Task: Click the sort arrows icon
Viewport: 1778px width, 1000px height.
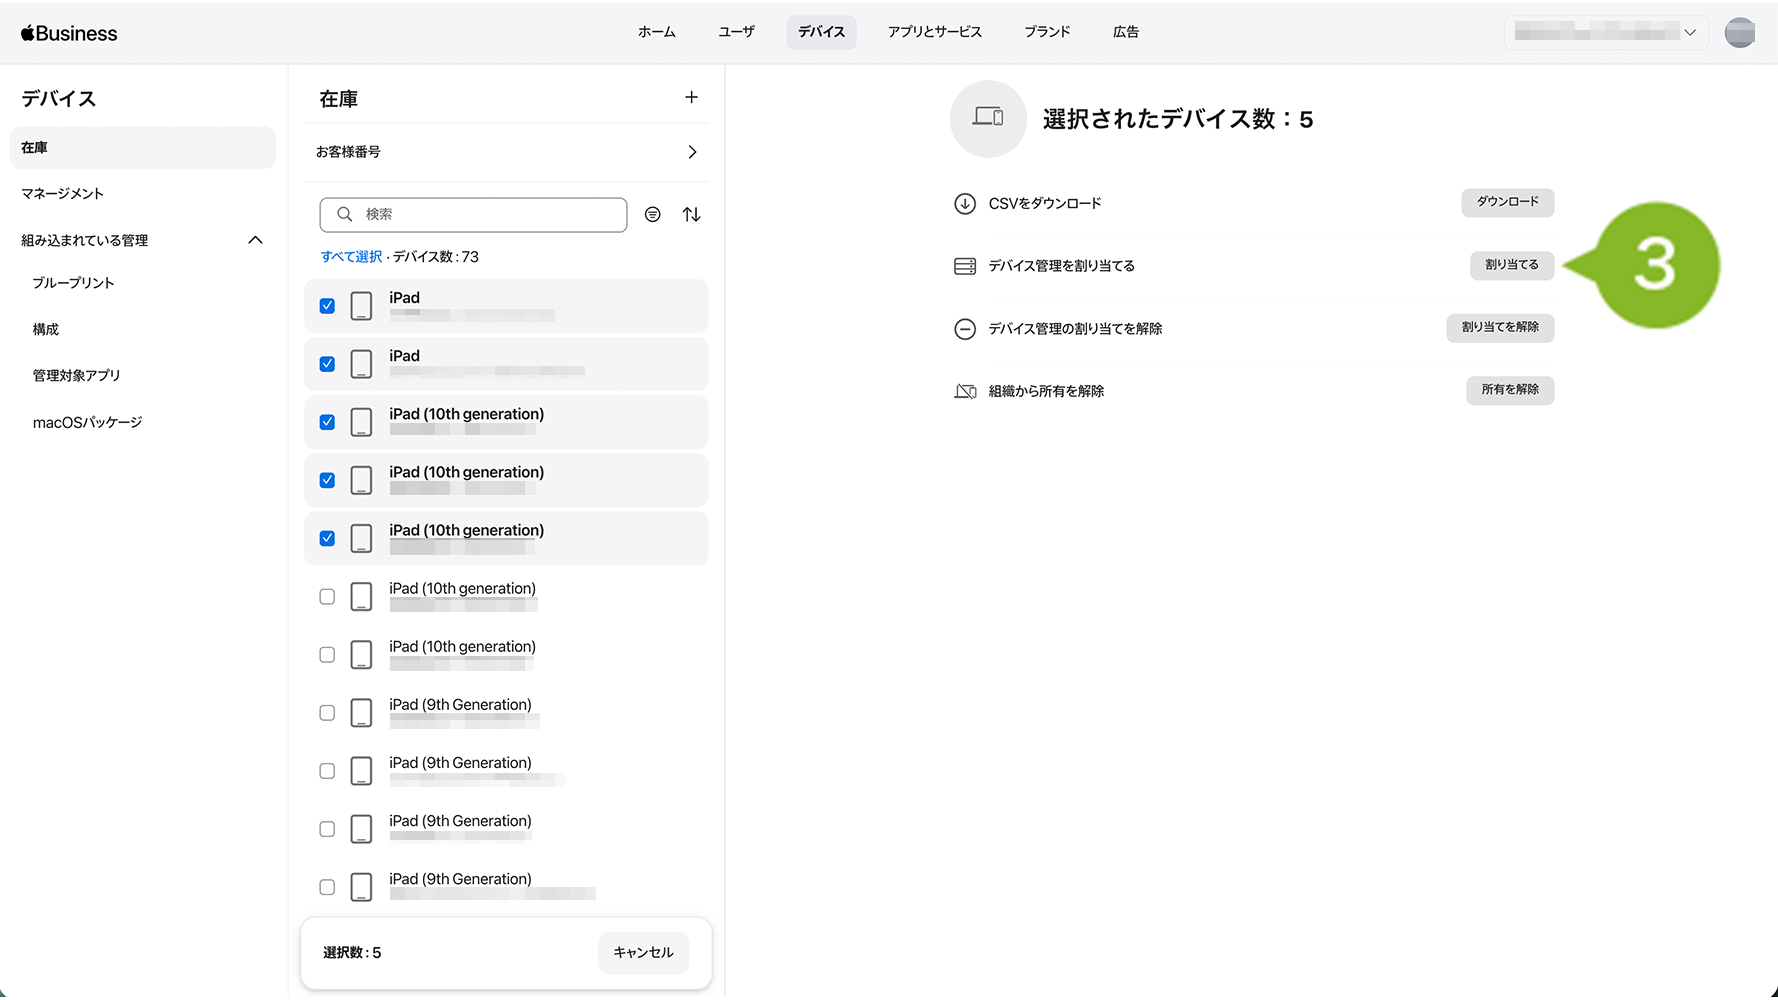Action: (691, 214)
